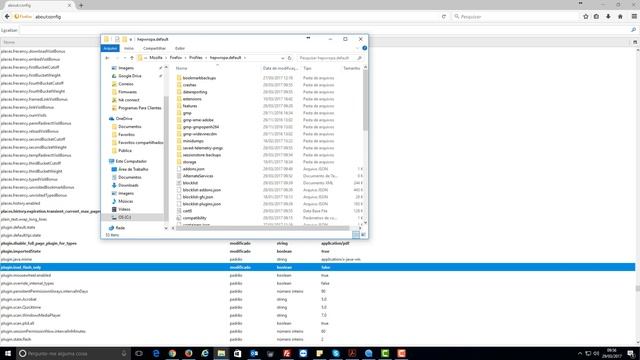Sort files by Tipo column header
The width and height of the screenshot is (640, 360).
pyautogui.click(x=307, y=68)
